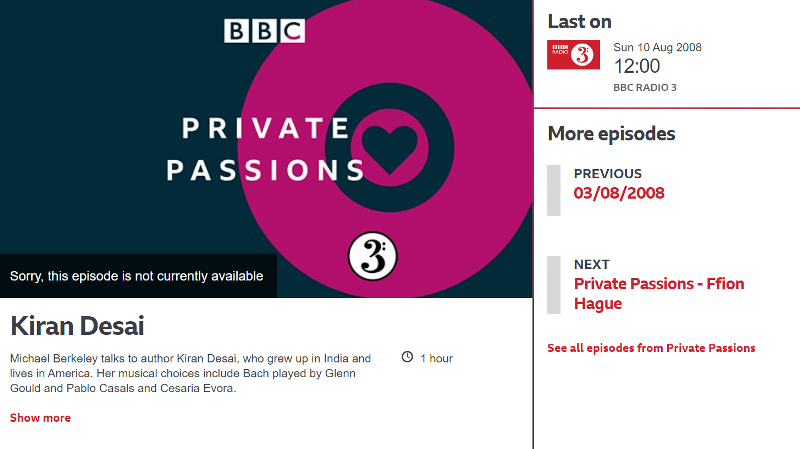Open next episode Private Passions - Ffion Hague
This screenshot has width=800, height=449.
click(x=659, y=293)
